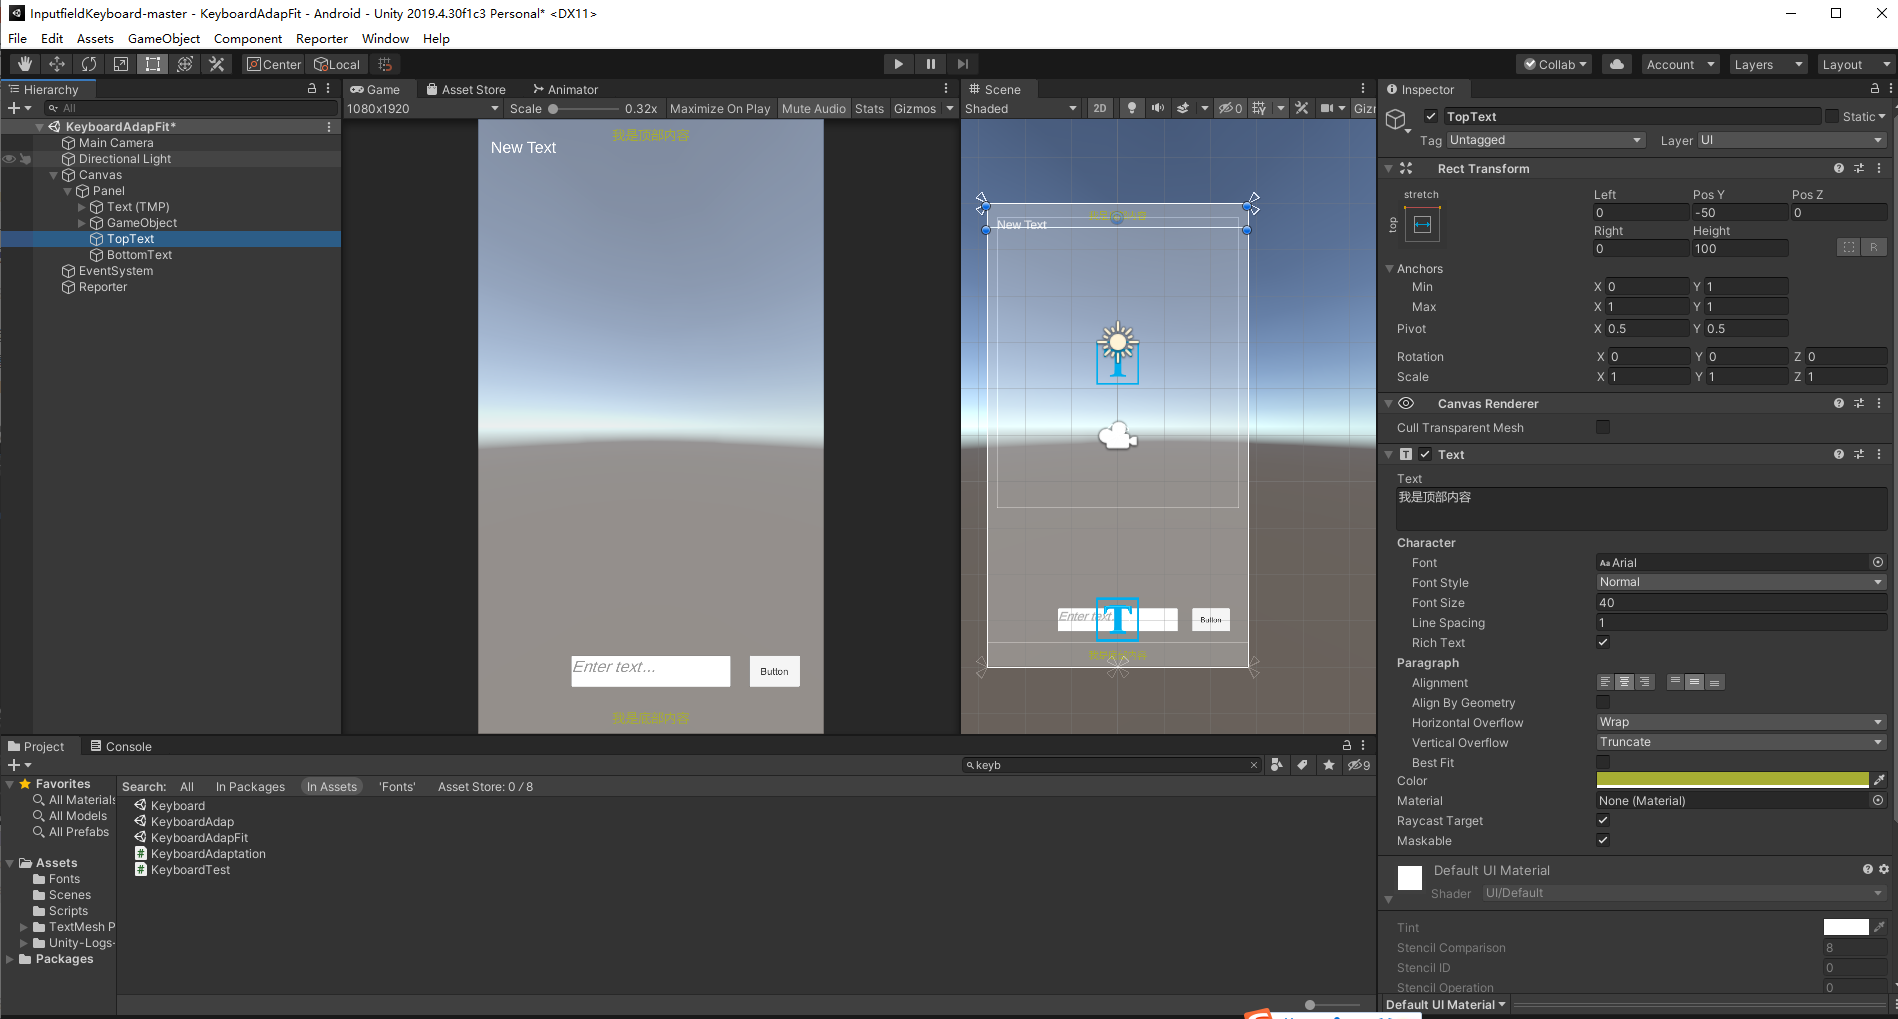Collapse the Canvas tree node

tap(54, 175)
